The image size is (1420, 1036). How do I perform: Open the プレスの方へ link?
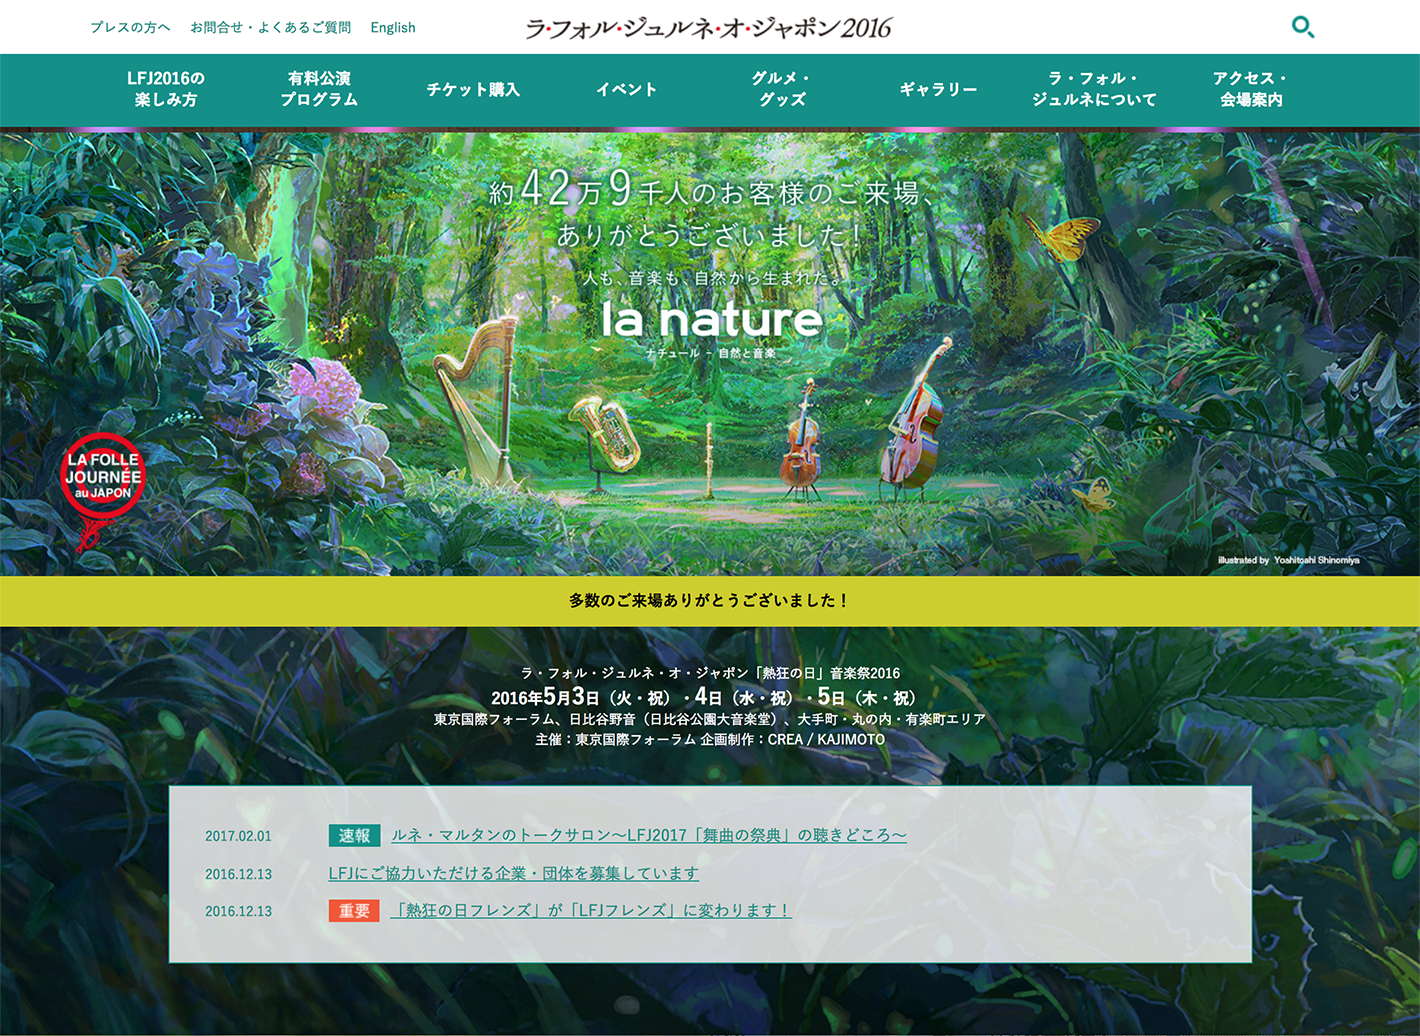tap(130, 27)
